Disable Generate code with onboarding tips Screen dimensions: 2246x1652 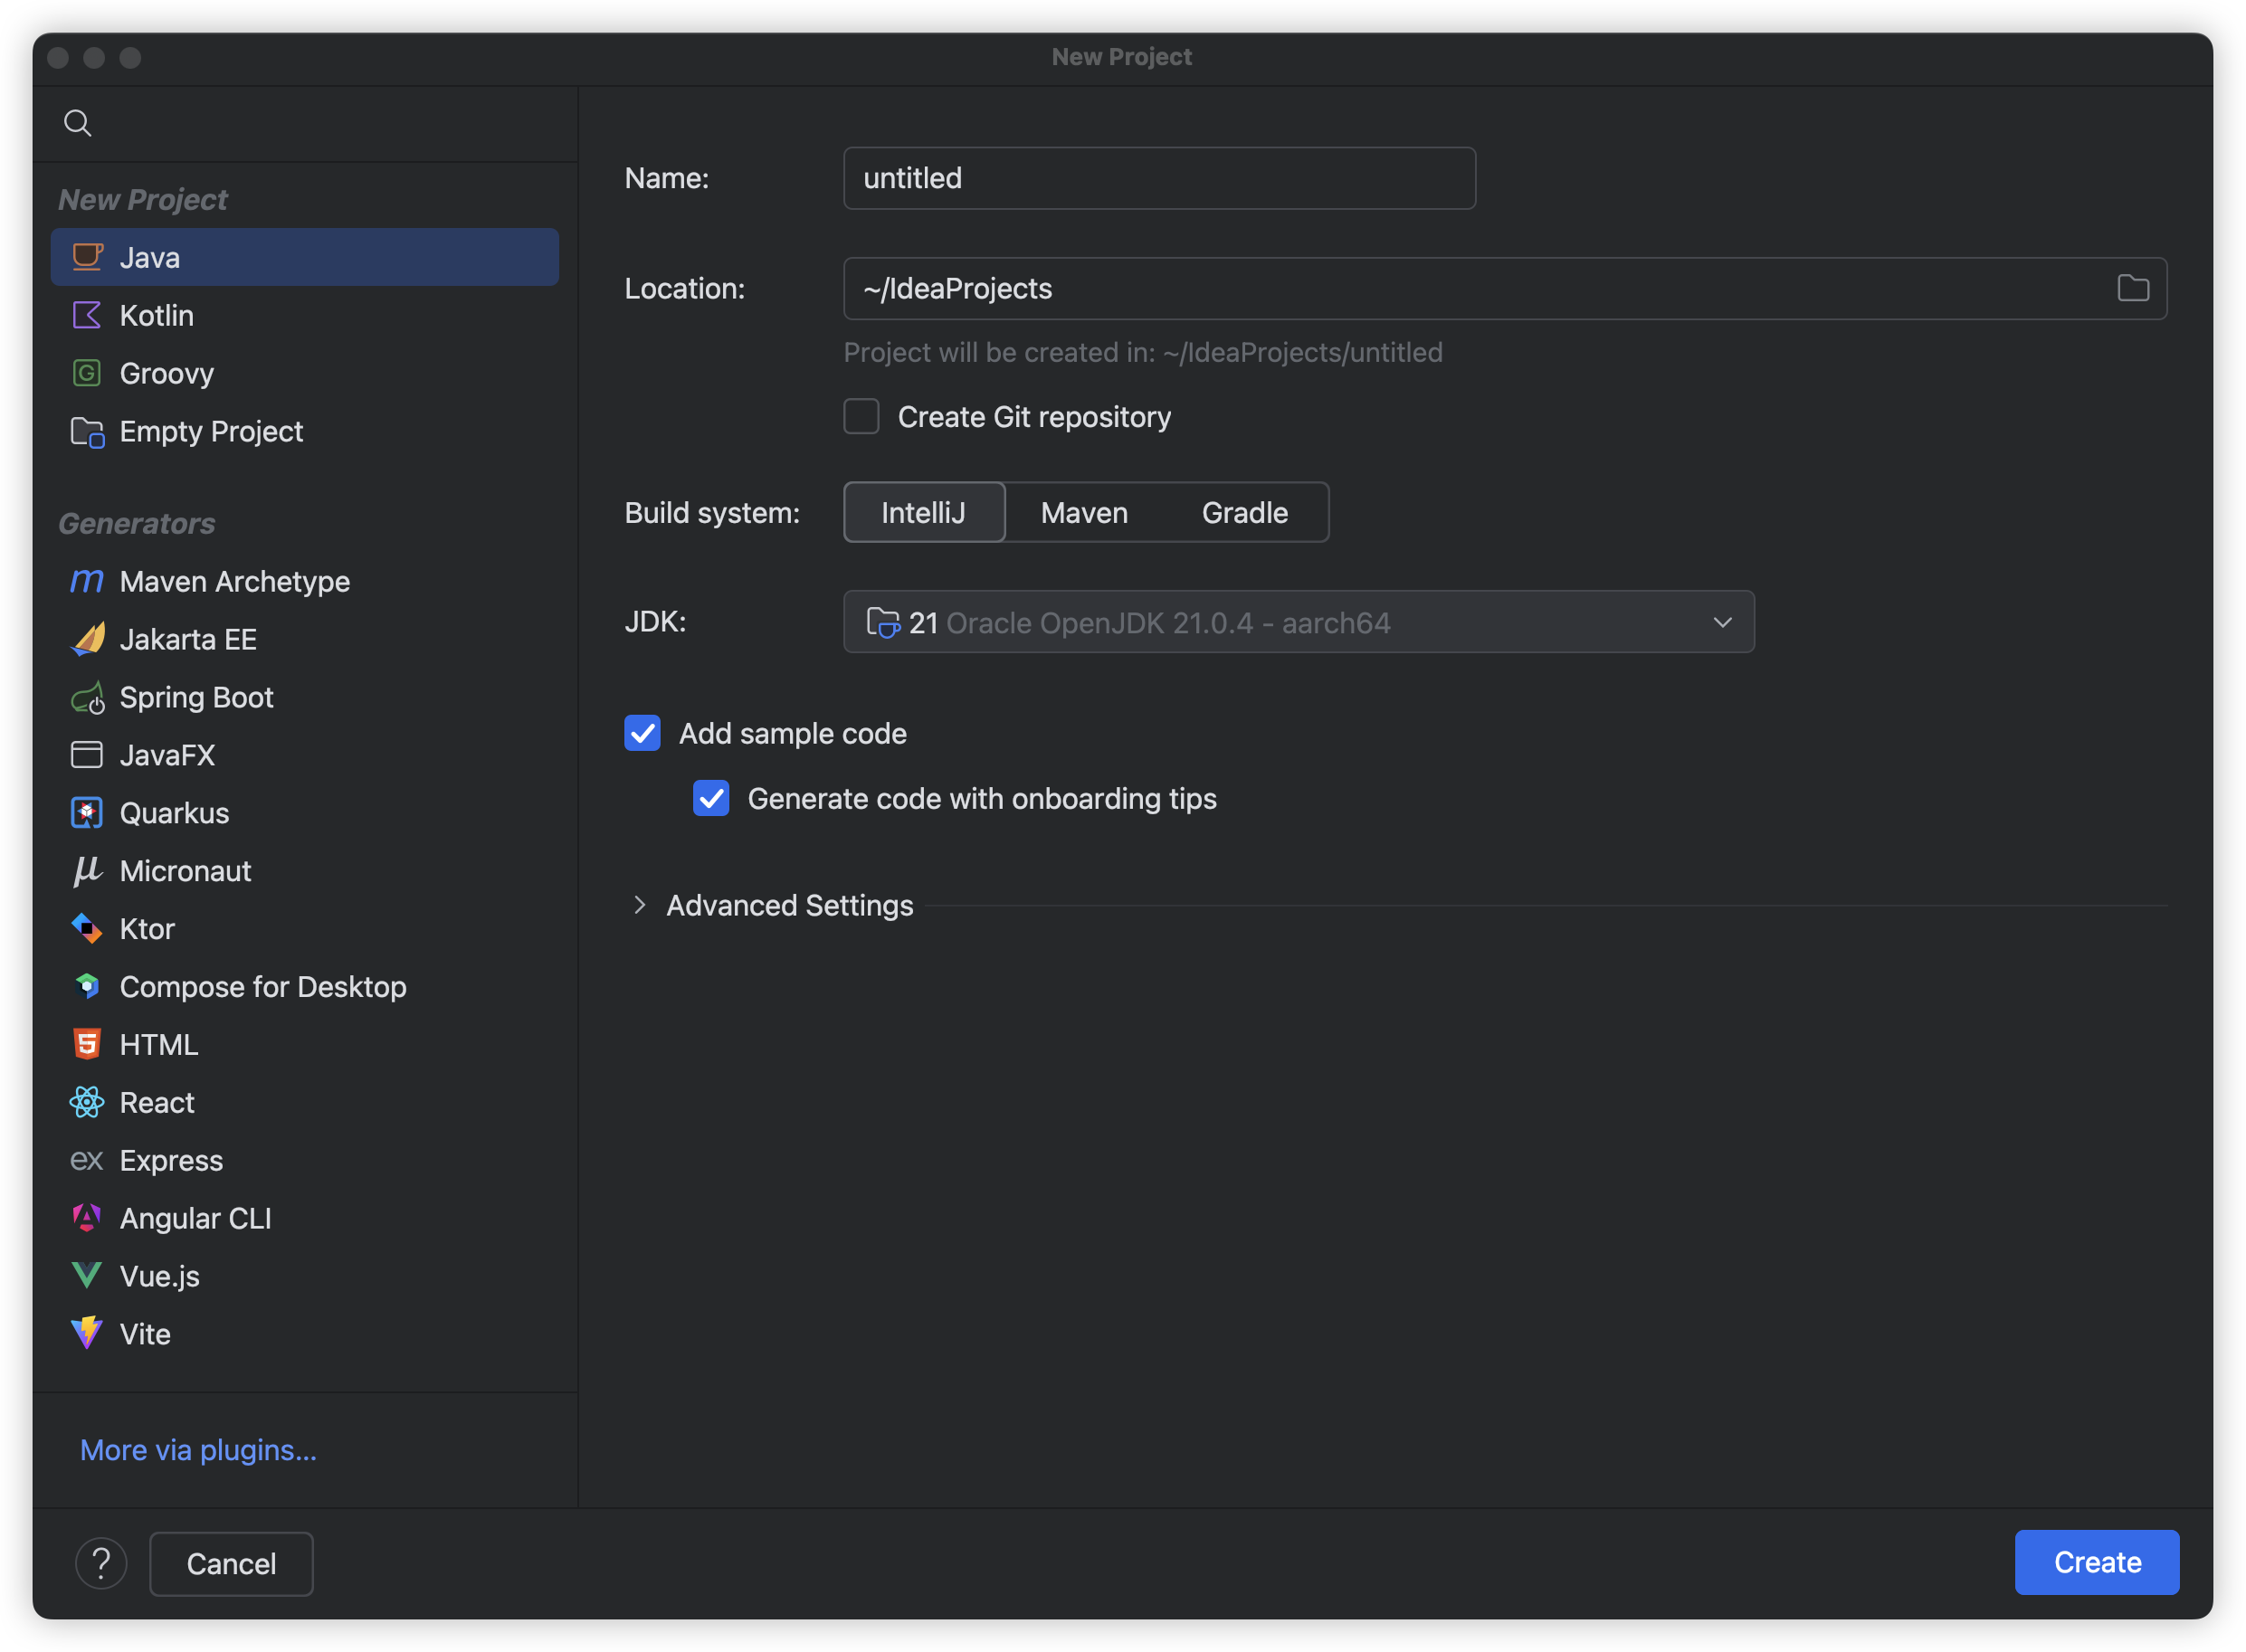coord(711,798)
